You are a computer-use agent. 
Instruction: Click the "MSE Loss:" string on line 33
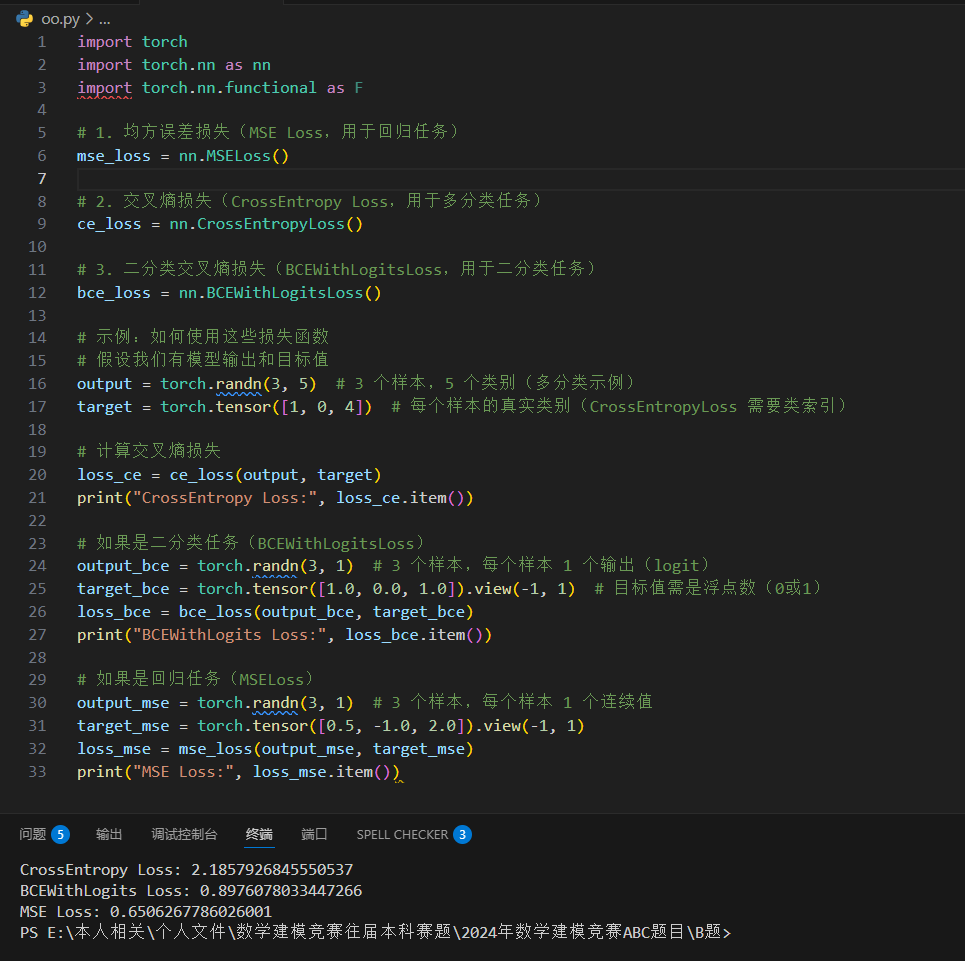(x=183, y=772)
